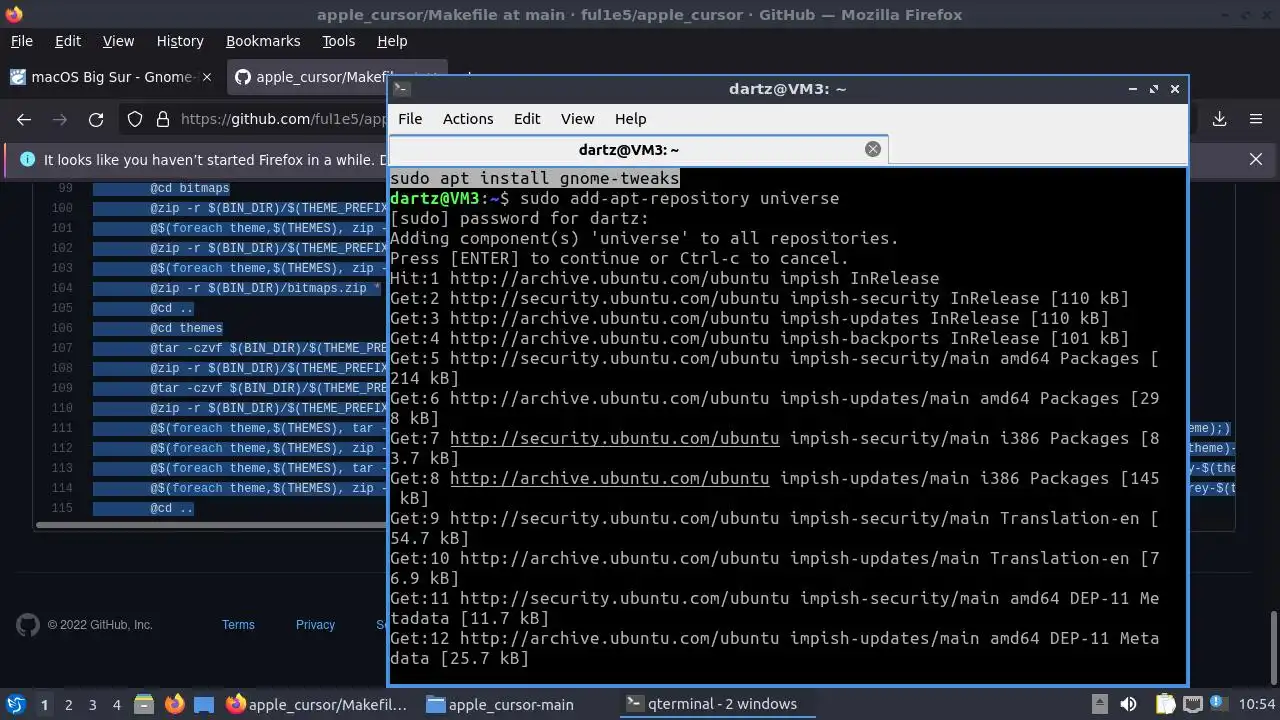The width and height of the screenshot is (1280, 720).
Task: Click line number 99 in the Makefile
Action: 65,188
